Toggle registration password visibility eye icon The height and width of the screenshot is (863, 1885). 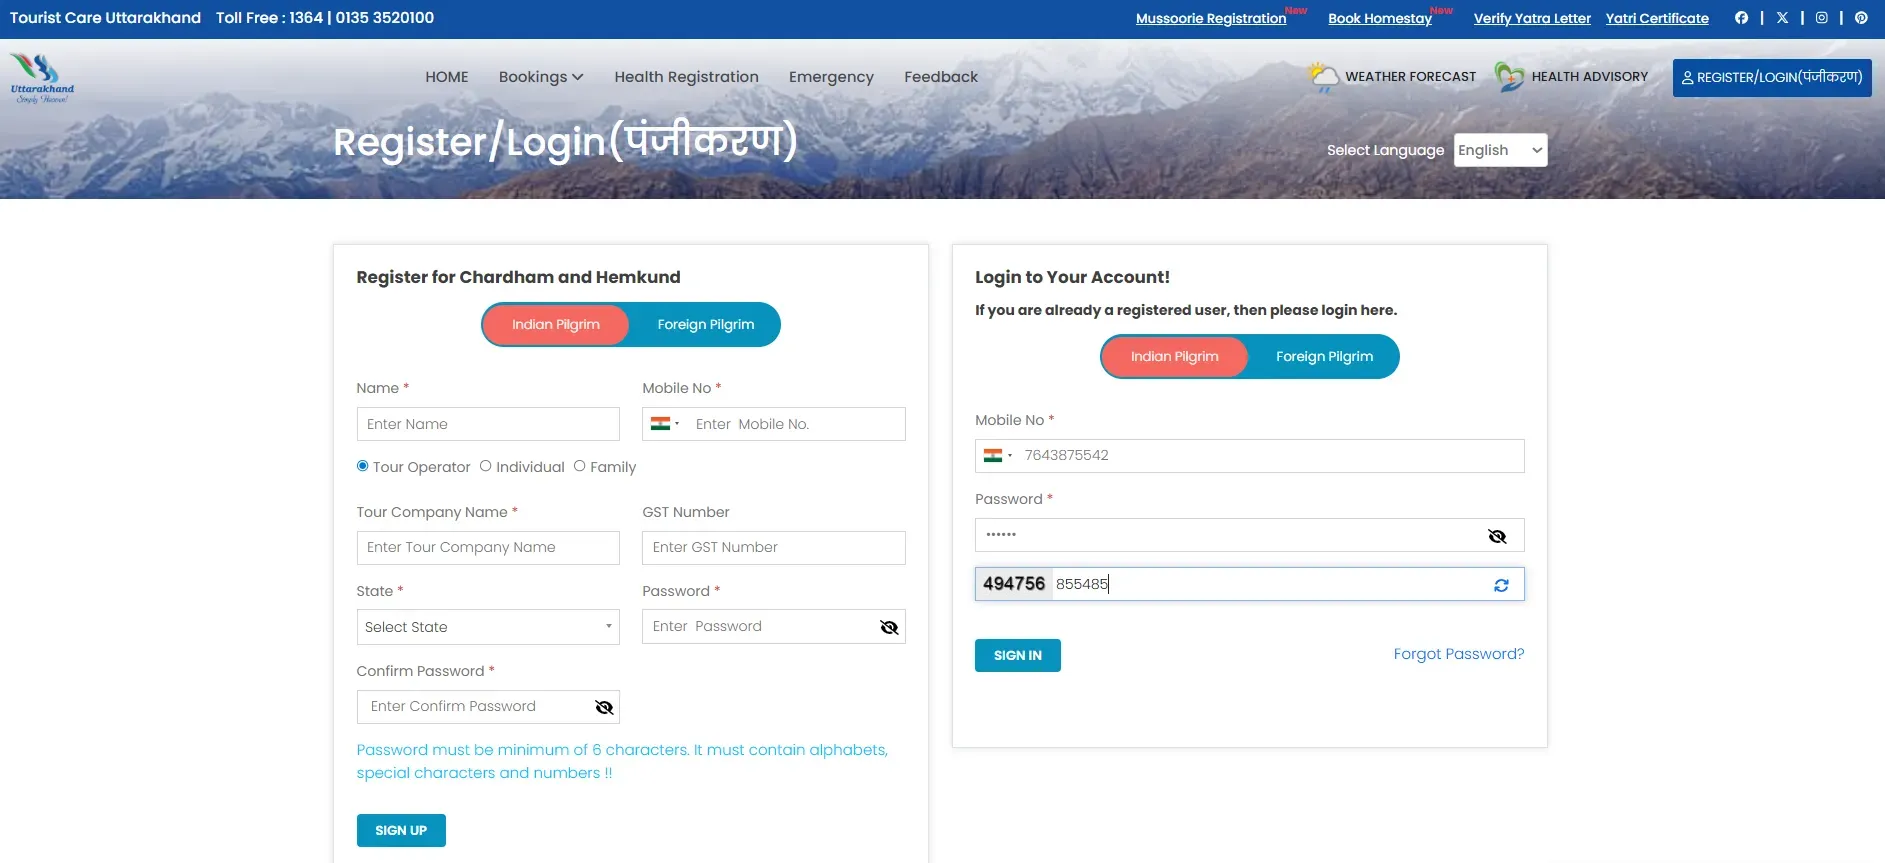point(889,627)
